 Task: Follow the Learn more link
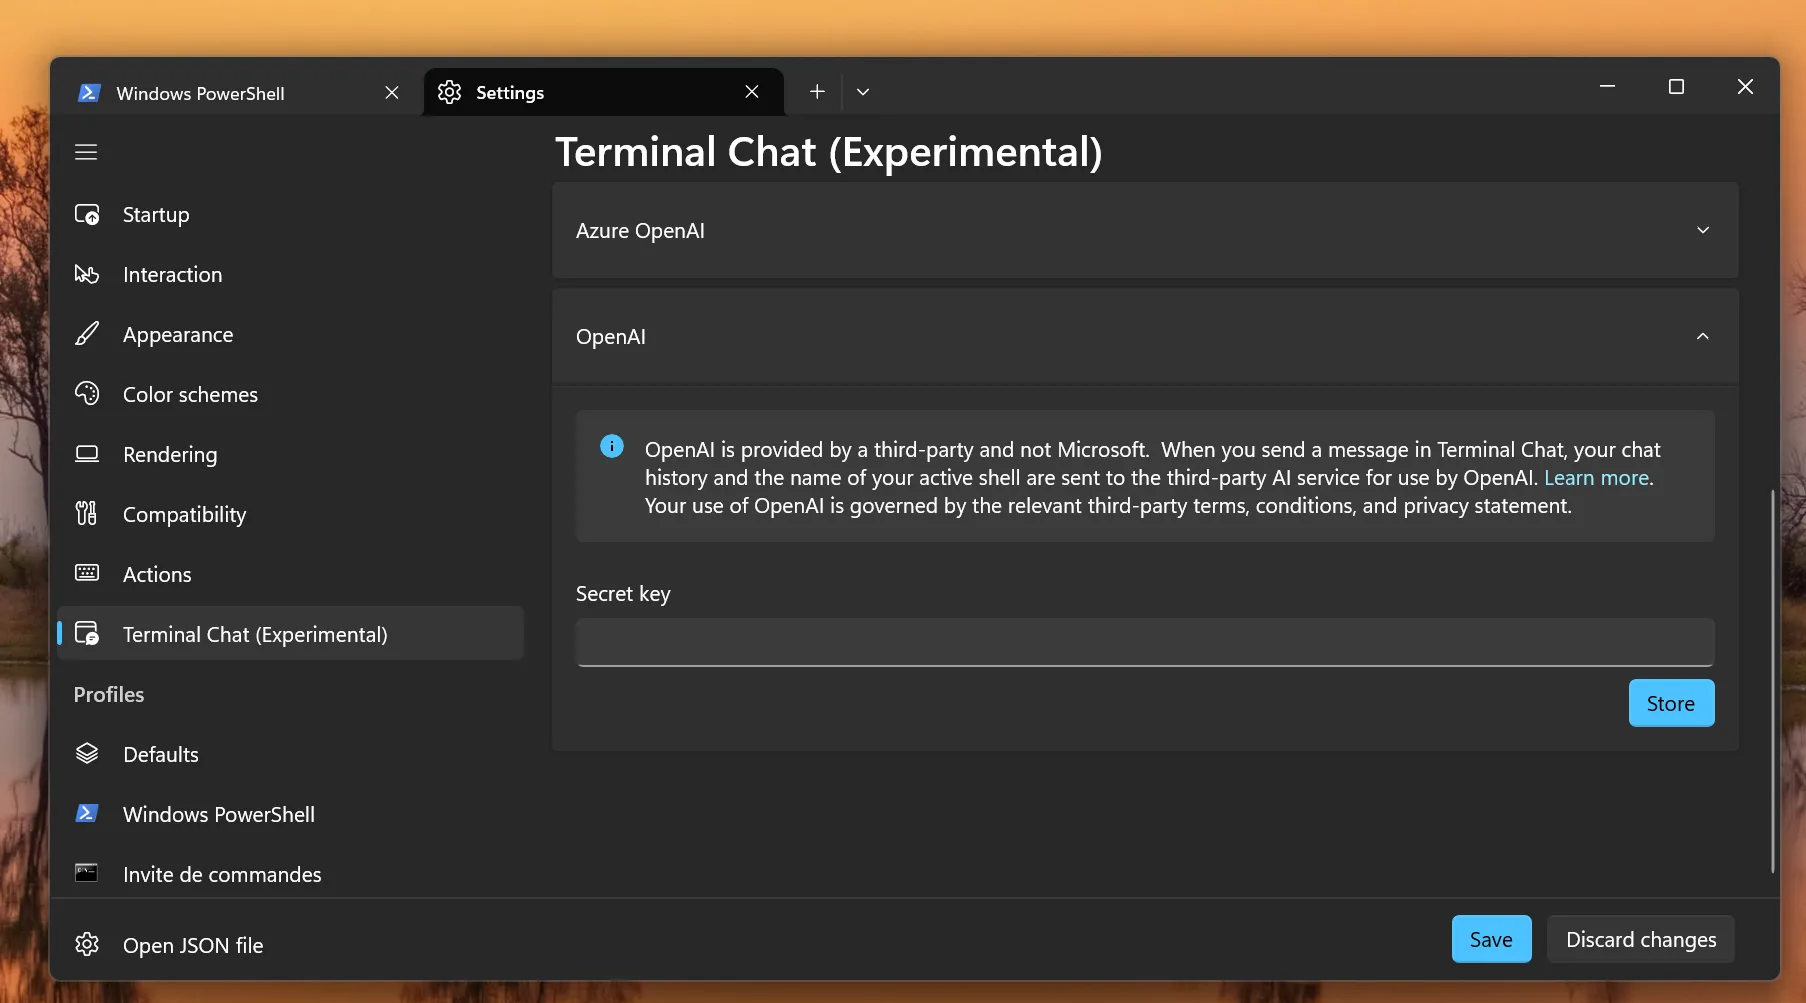[x=1596, y=478]
